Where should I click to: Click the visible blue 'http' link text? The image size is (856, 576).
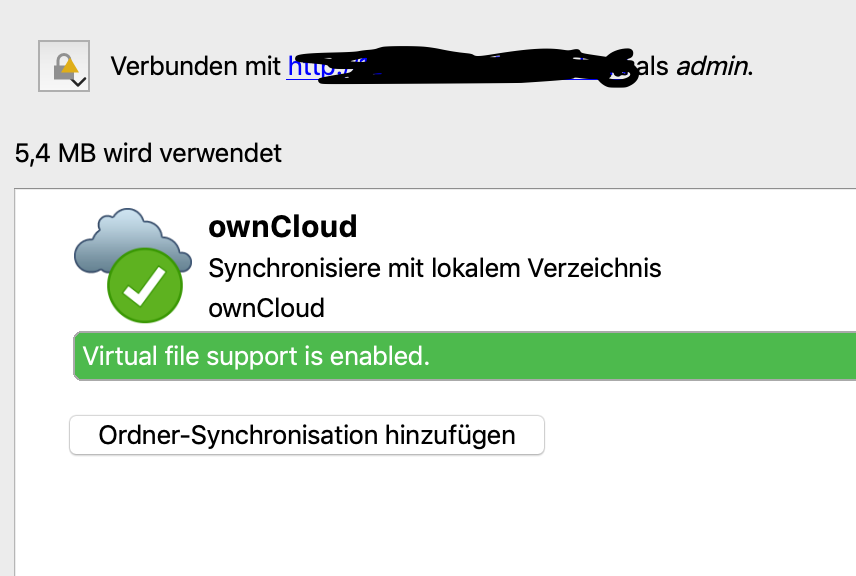(x=310, y=67)
